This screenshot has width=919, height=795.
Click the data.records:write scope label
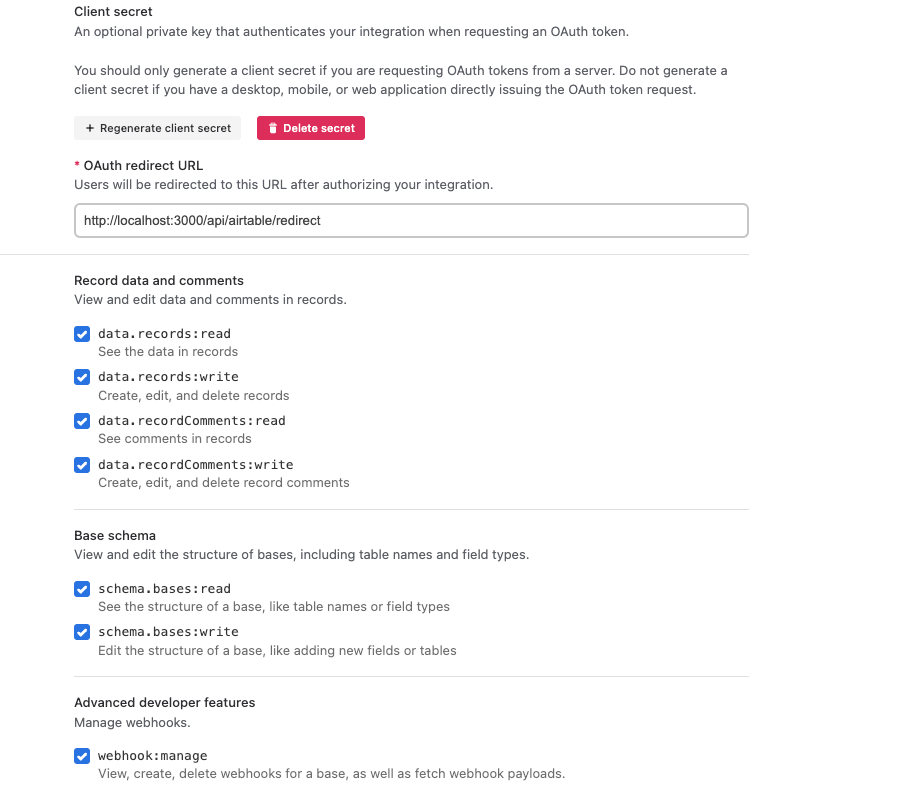[x=168, y=376]
